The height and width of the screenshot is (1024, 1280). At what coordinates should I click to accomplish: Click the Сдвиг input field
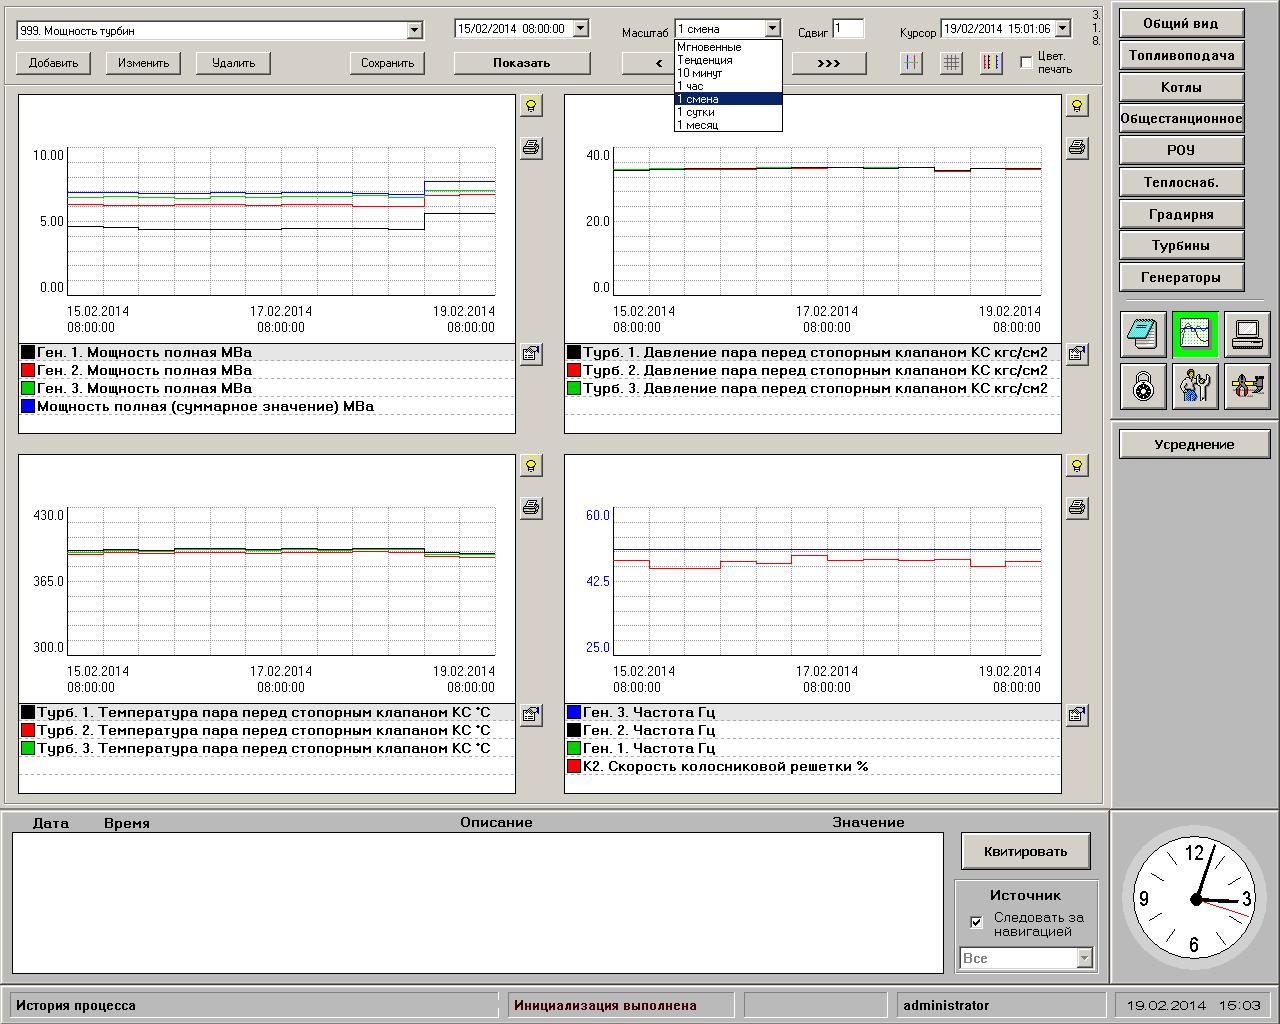coord(848,29)
